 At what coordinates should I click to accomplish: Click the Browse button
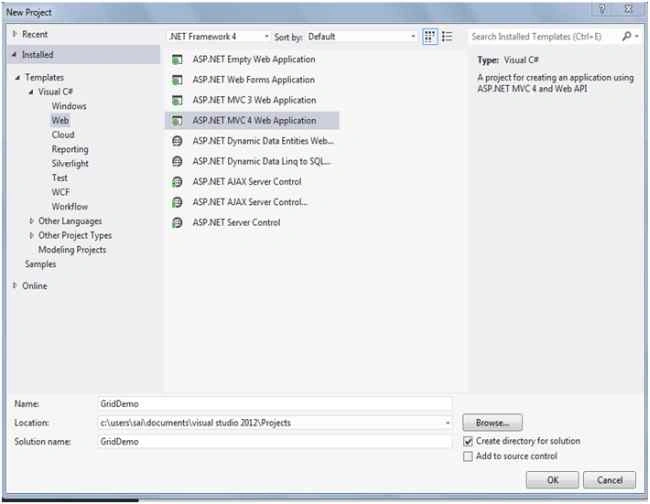(x=492, y=423)
